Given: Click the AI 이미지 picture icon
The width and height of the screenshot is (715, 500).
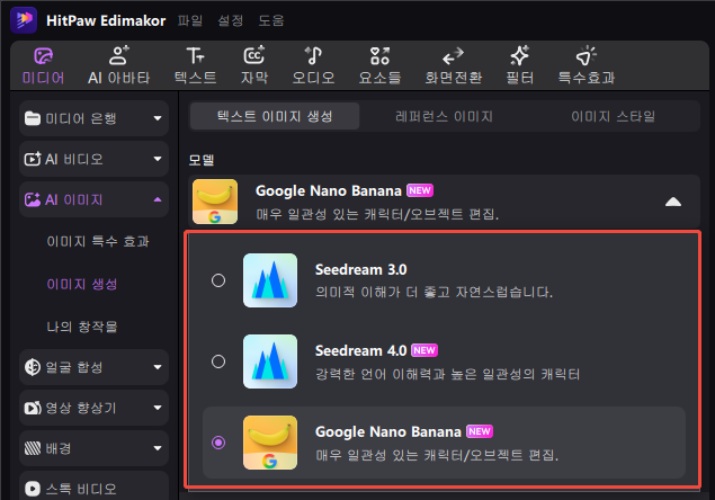Looking at the screenshot, I should (x=32, y=200).
